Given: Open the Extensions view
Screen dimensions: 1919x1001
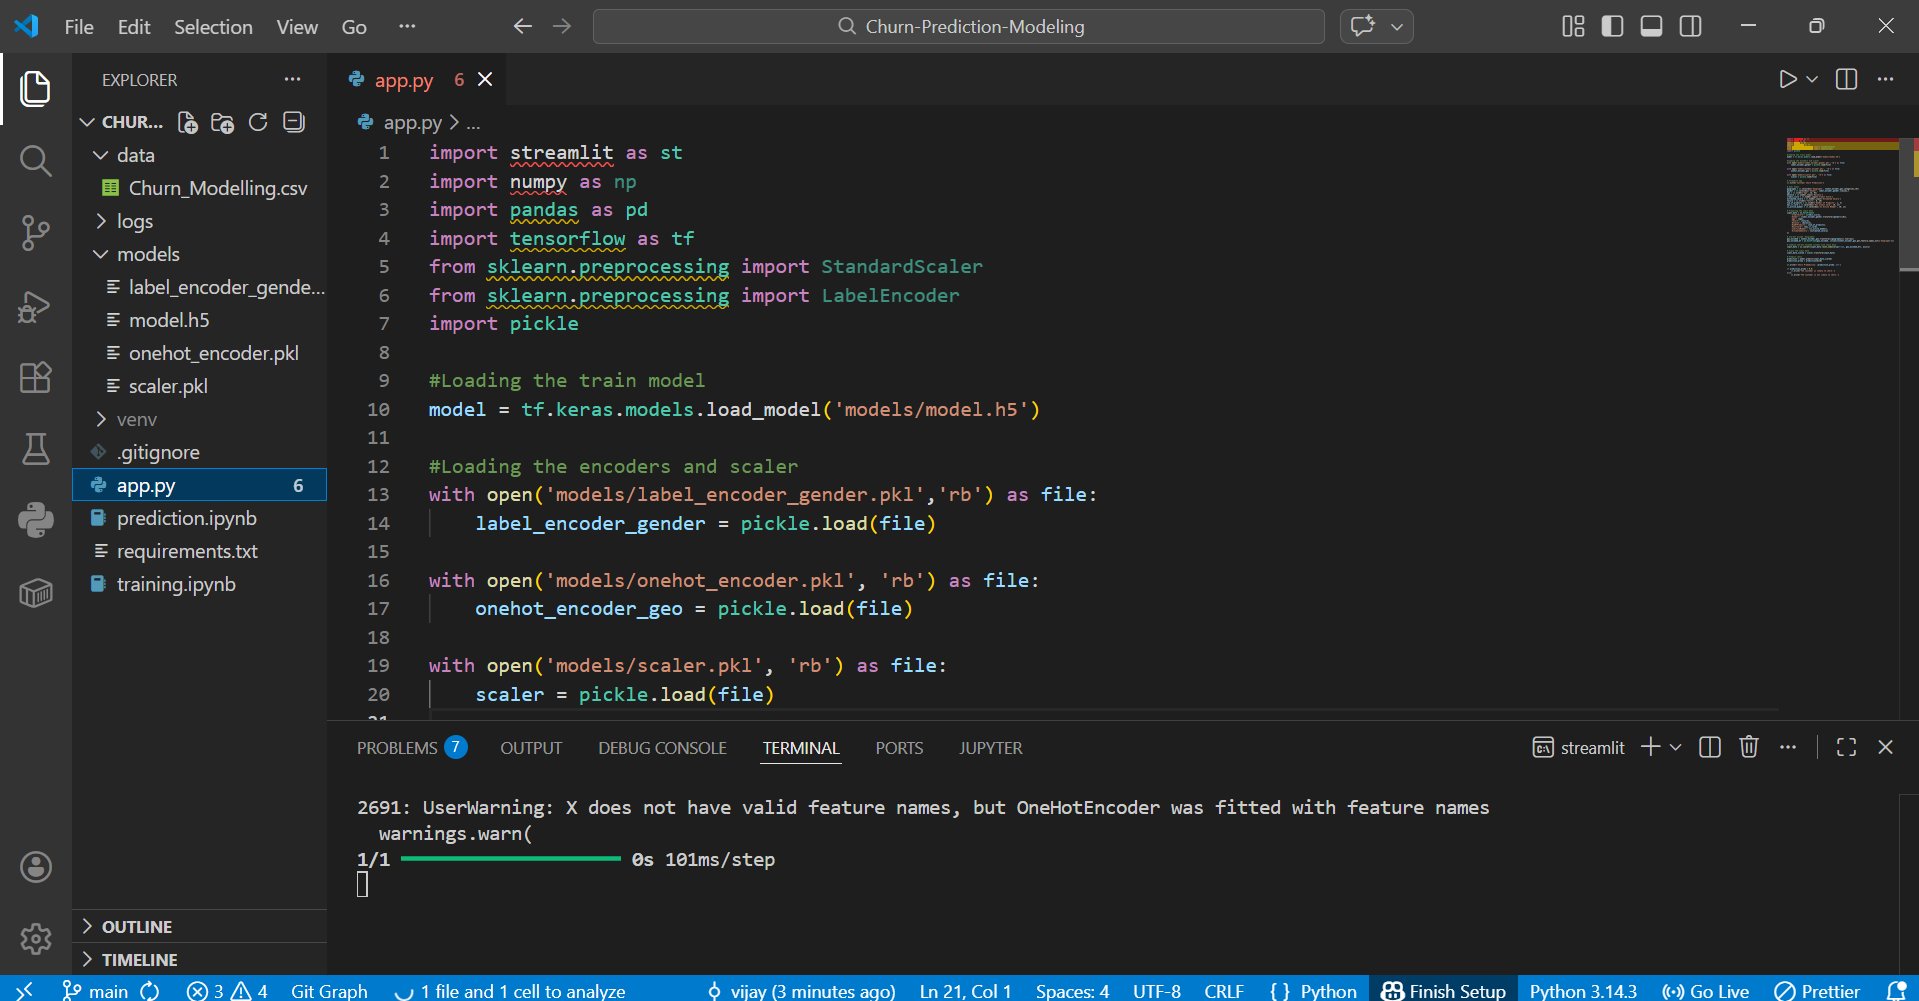Looking at the screenshot, I should click(35, 378).
